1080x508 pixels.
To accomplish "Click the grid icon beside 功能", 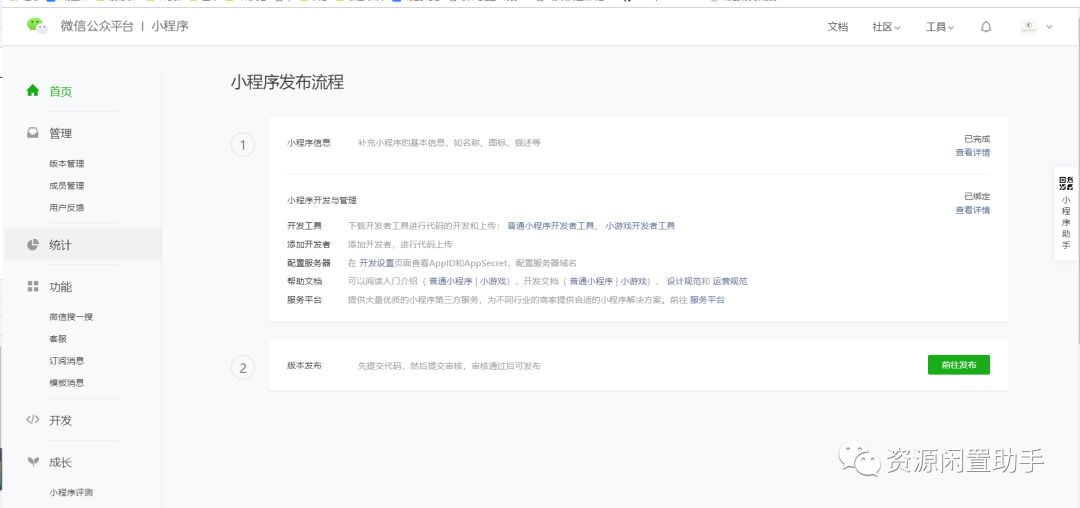I will (x=32, y=286).
